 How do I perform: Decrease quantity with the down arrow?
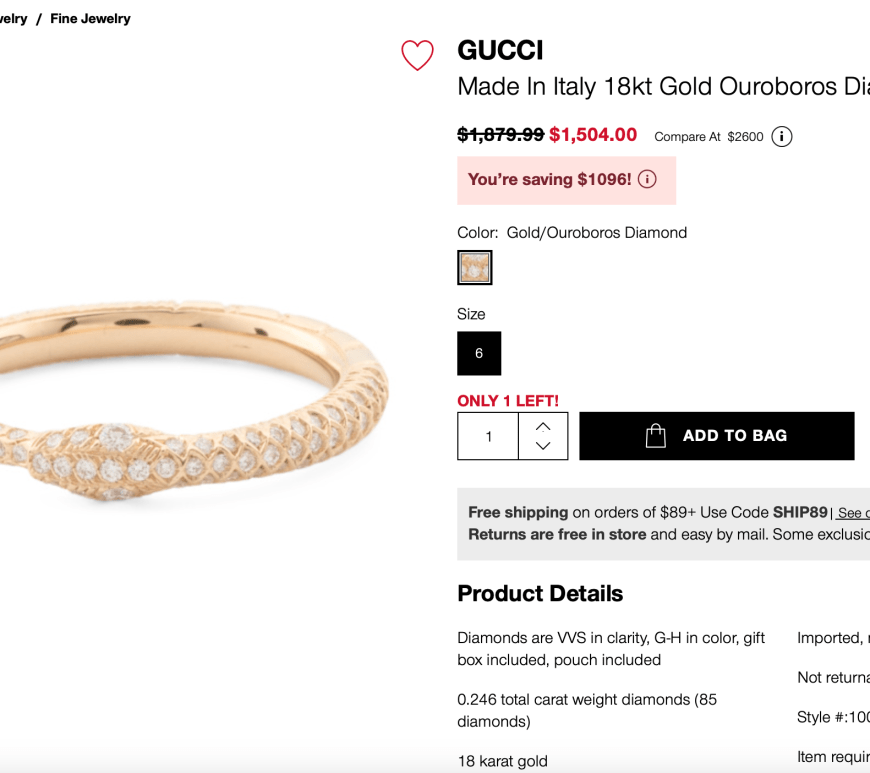[x=543, y=446]
